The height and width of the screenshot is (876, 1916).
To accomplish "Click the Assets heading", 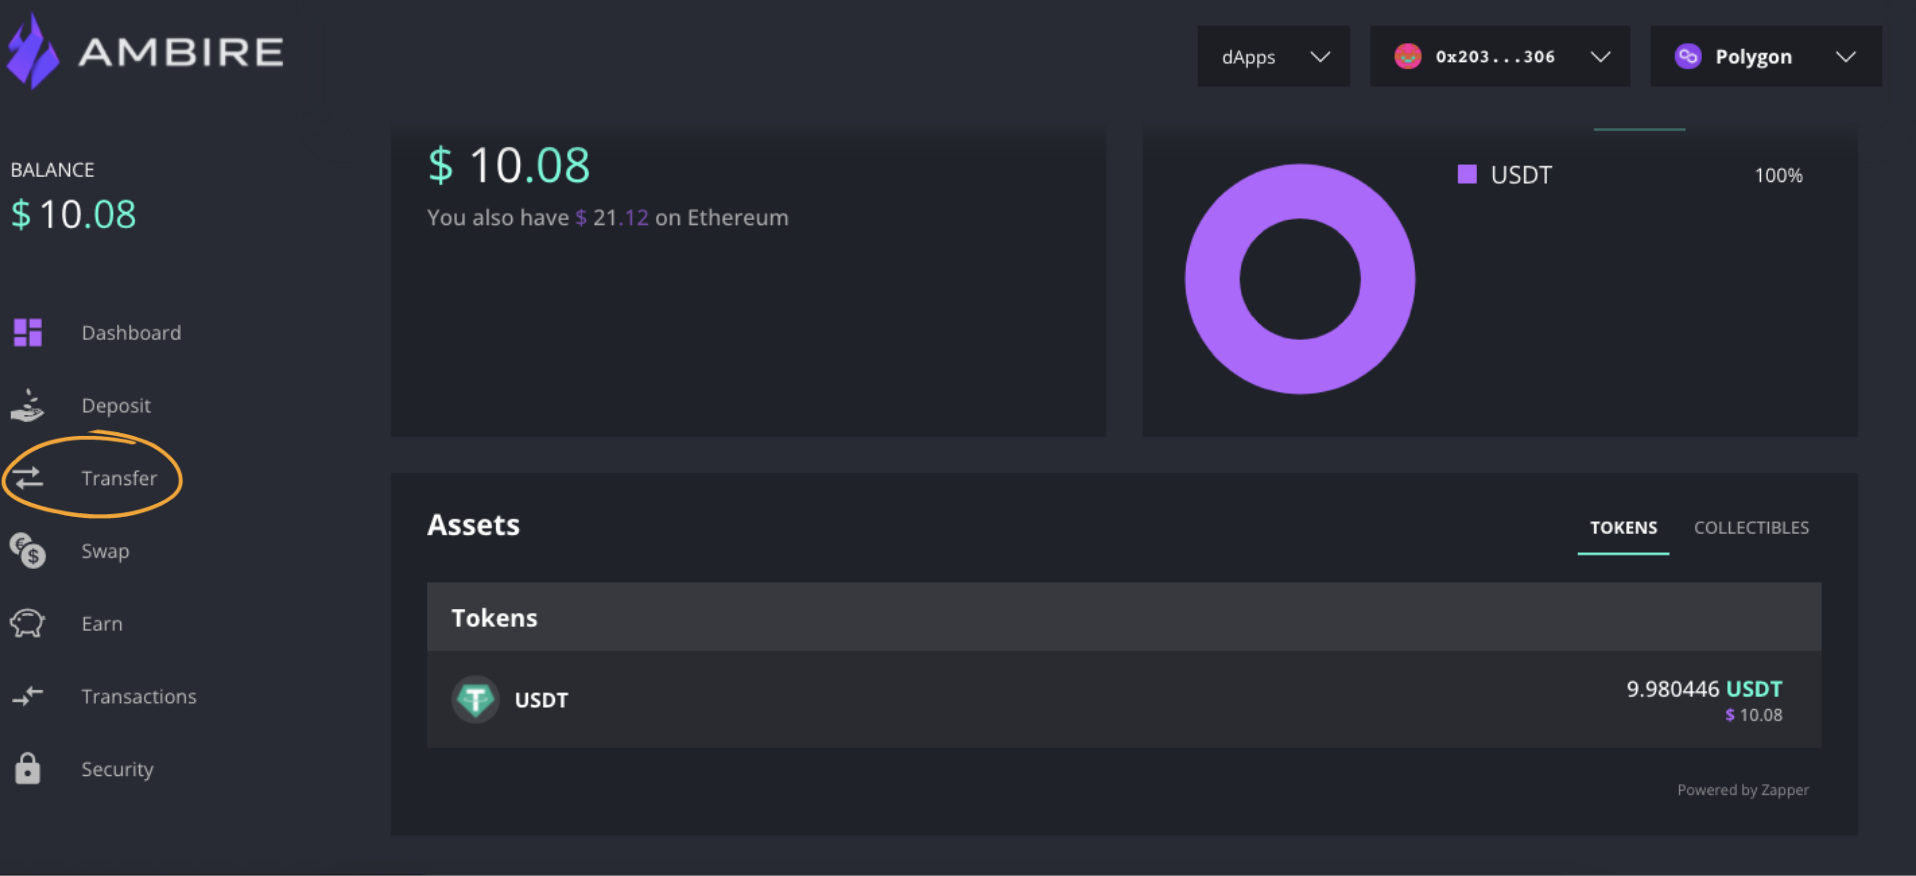I will (473, 525).
